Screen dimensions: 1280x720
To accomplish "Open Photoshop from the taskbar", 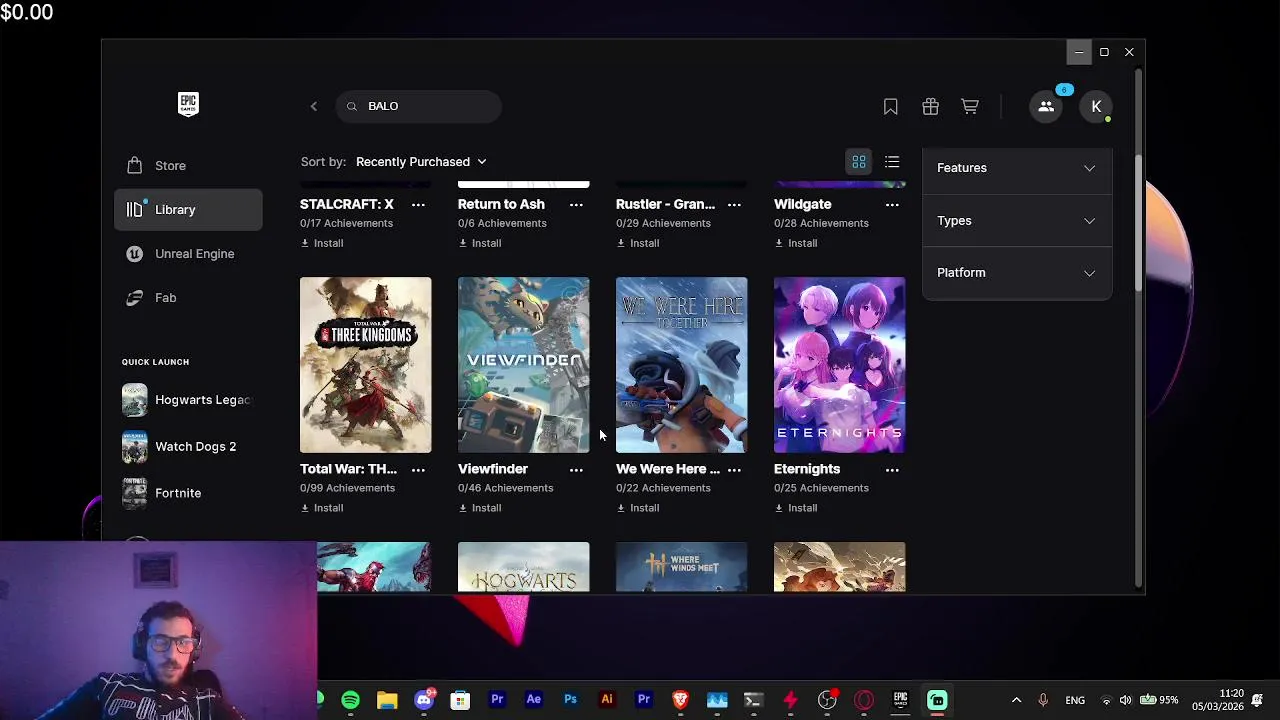I will [x=570, y=700].
